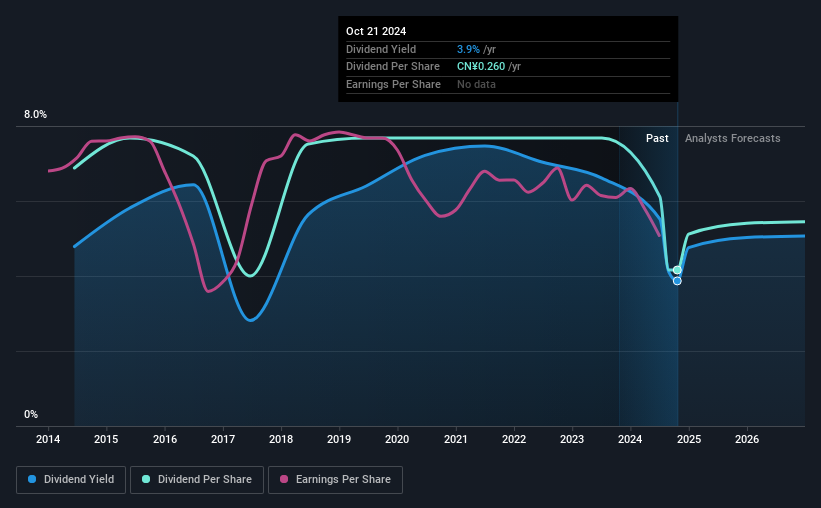
Task: Click the 8.0% y-axis label
Action: (35, 115)
